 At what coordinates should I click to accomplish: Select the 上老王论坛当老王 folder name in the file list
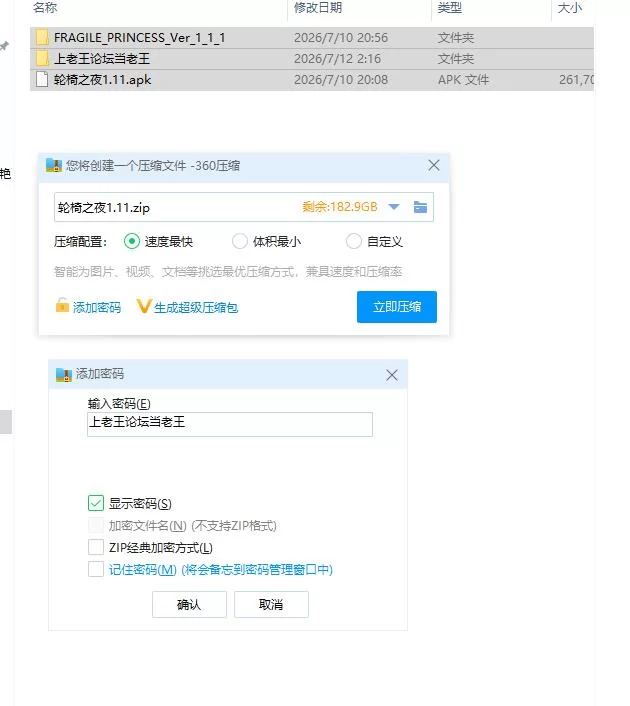[102, 59]
